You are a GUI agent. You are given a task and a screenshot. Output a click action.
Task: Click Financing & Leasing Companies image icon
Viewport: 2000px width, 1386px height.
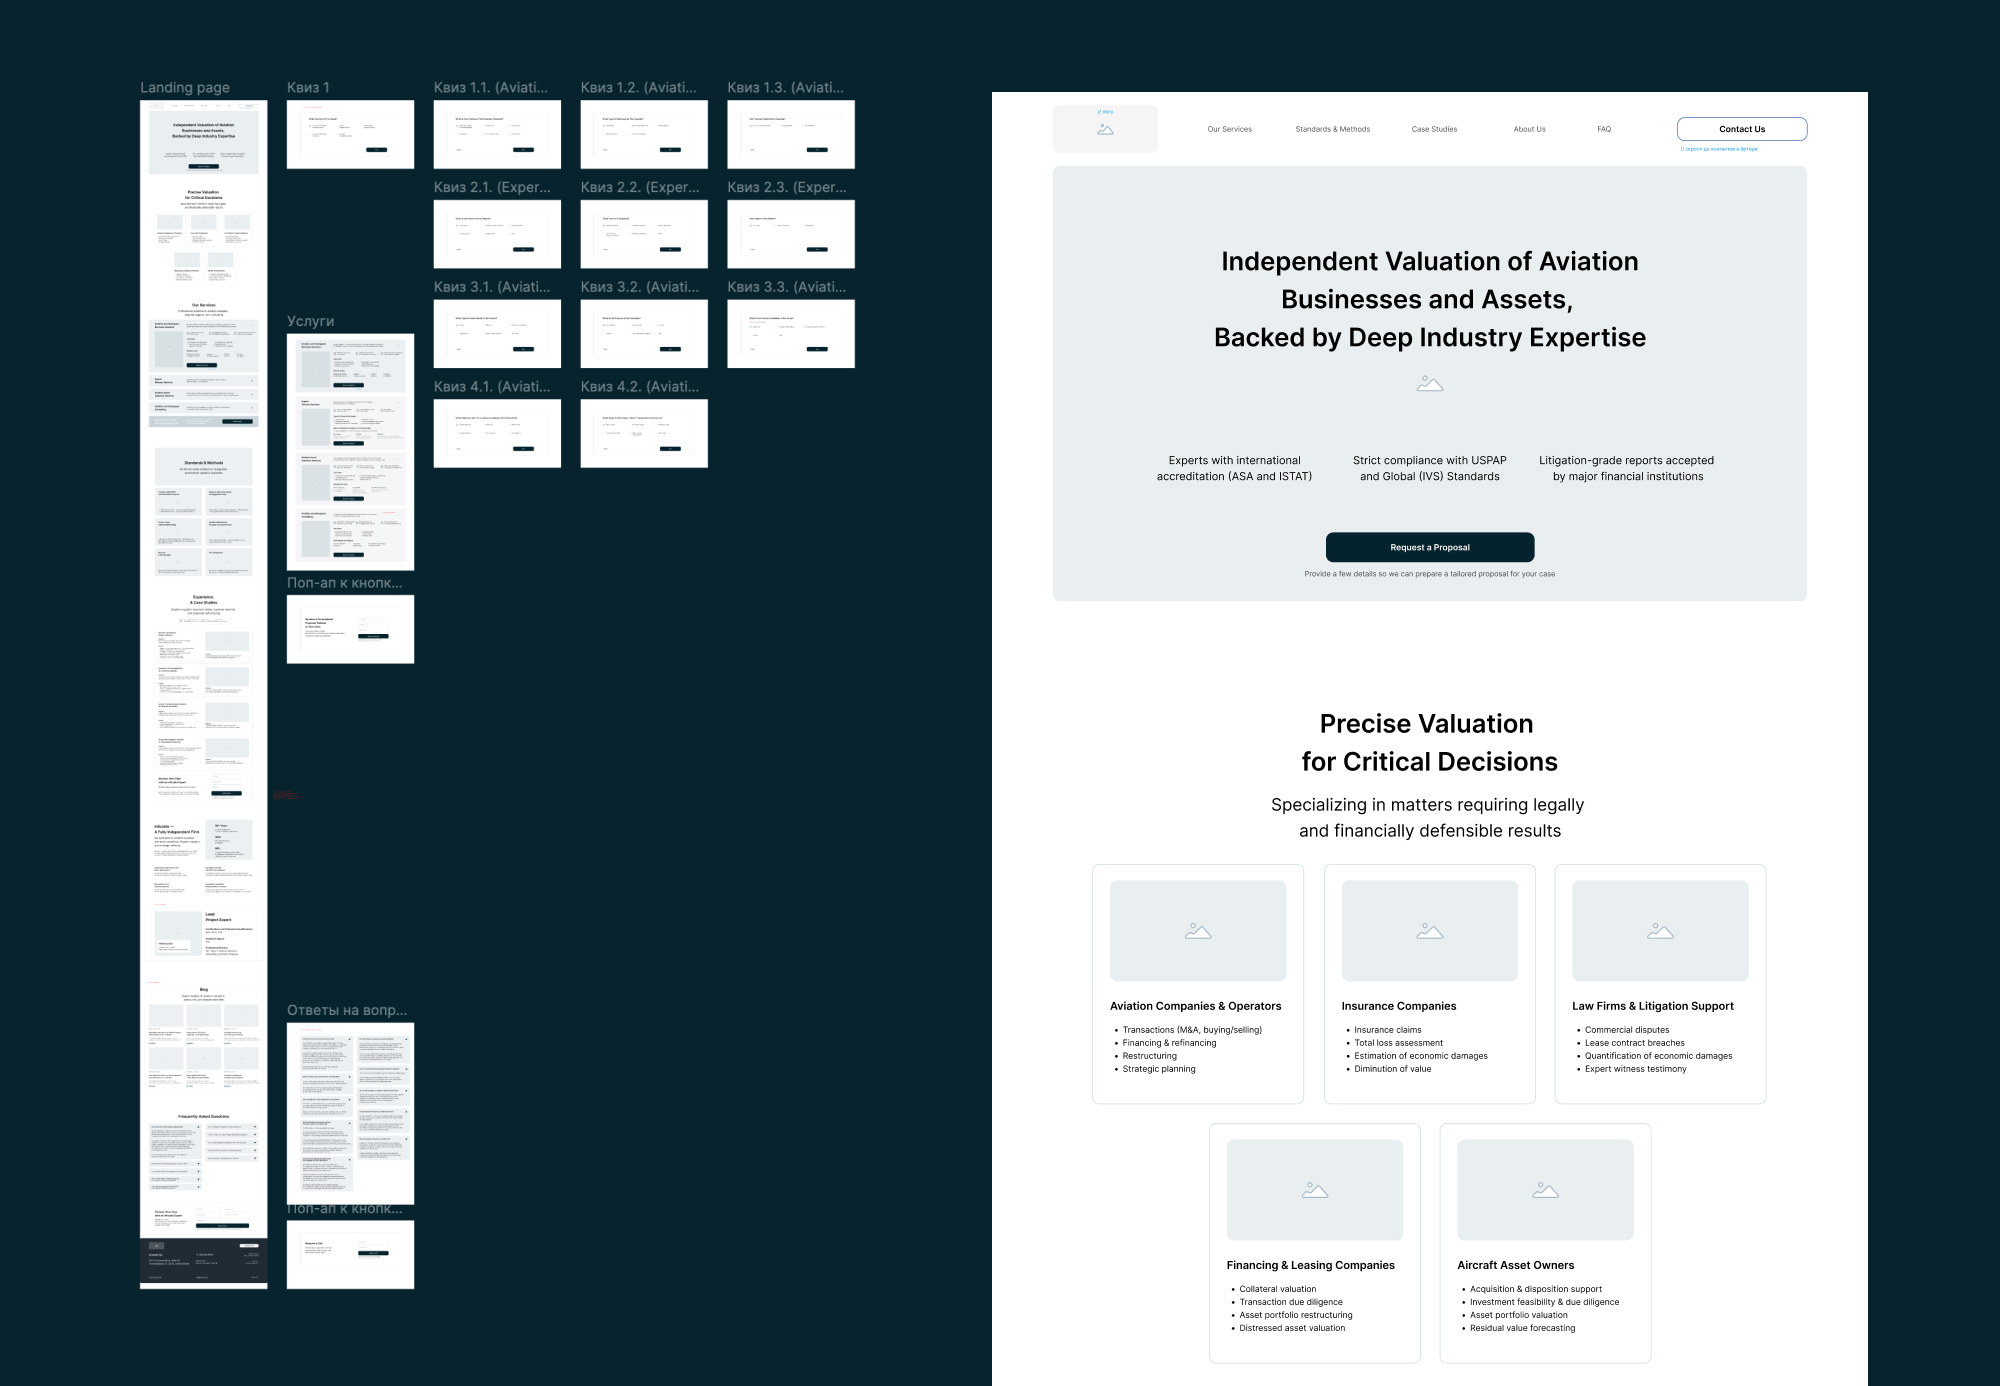pyautogui.click(x=1314, y=1190)
